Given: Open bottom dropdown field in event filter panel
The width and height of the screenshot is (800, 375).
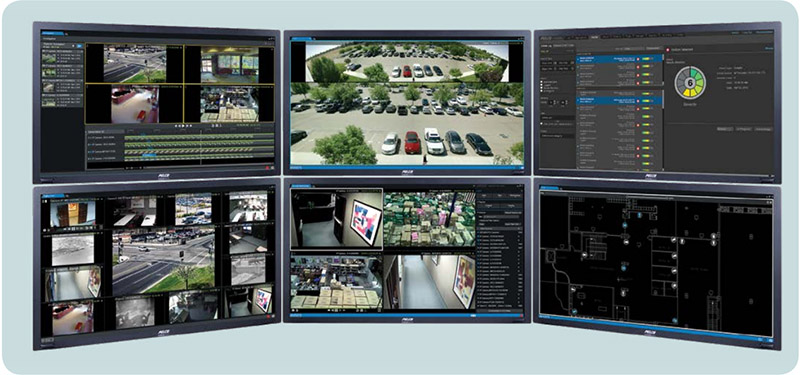Looking at the screenshot, I should click(x=558, y=136).
